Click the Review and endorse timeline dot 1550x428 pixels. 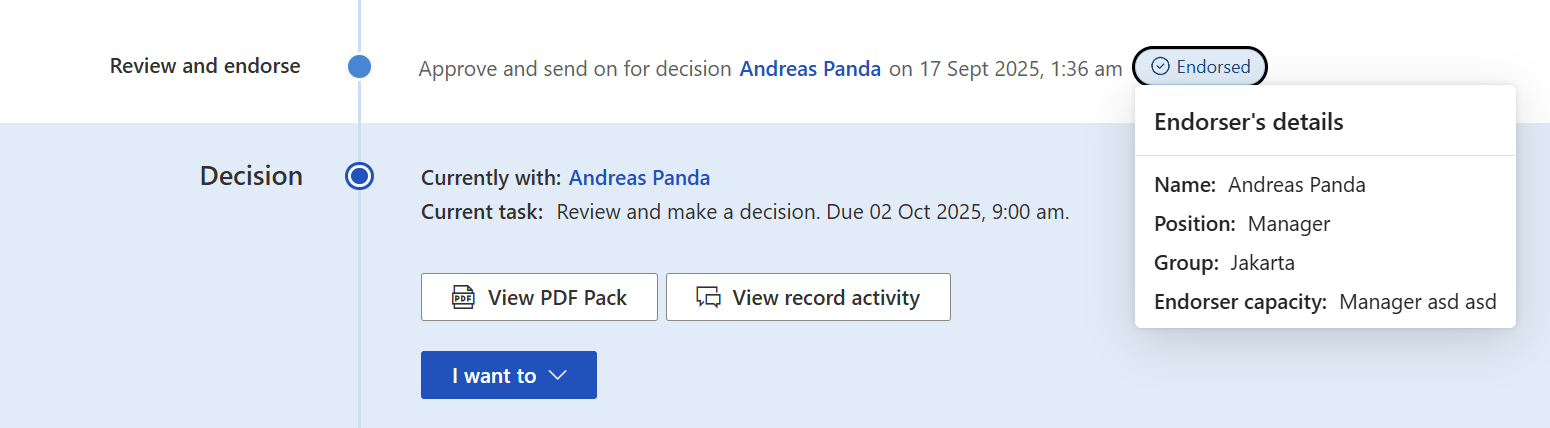click(359, 67)
